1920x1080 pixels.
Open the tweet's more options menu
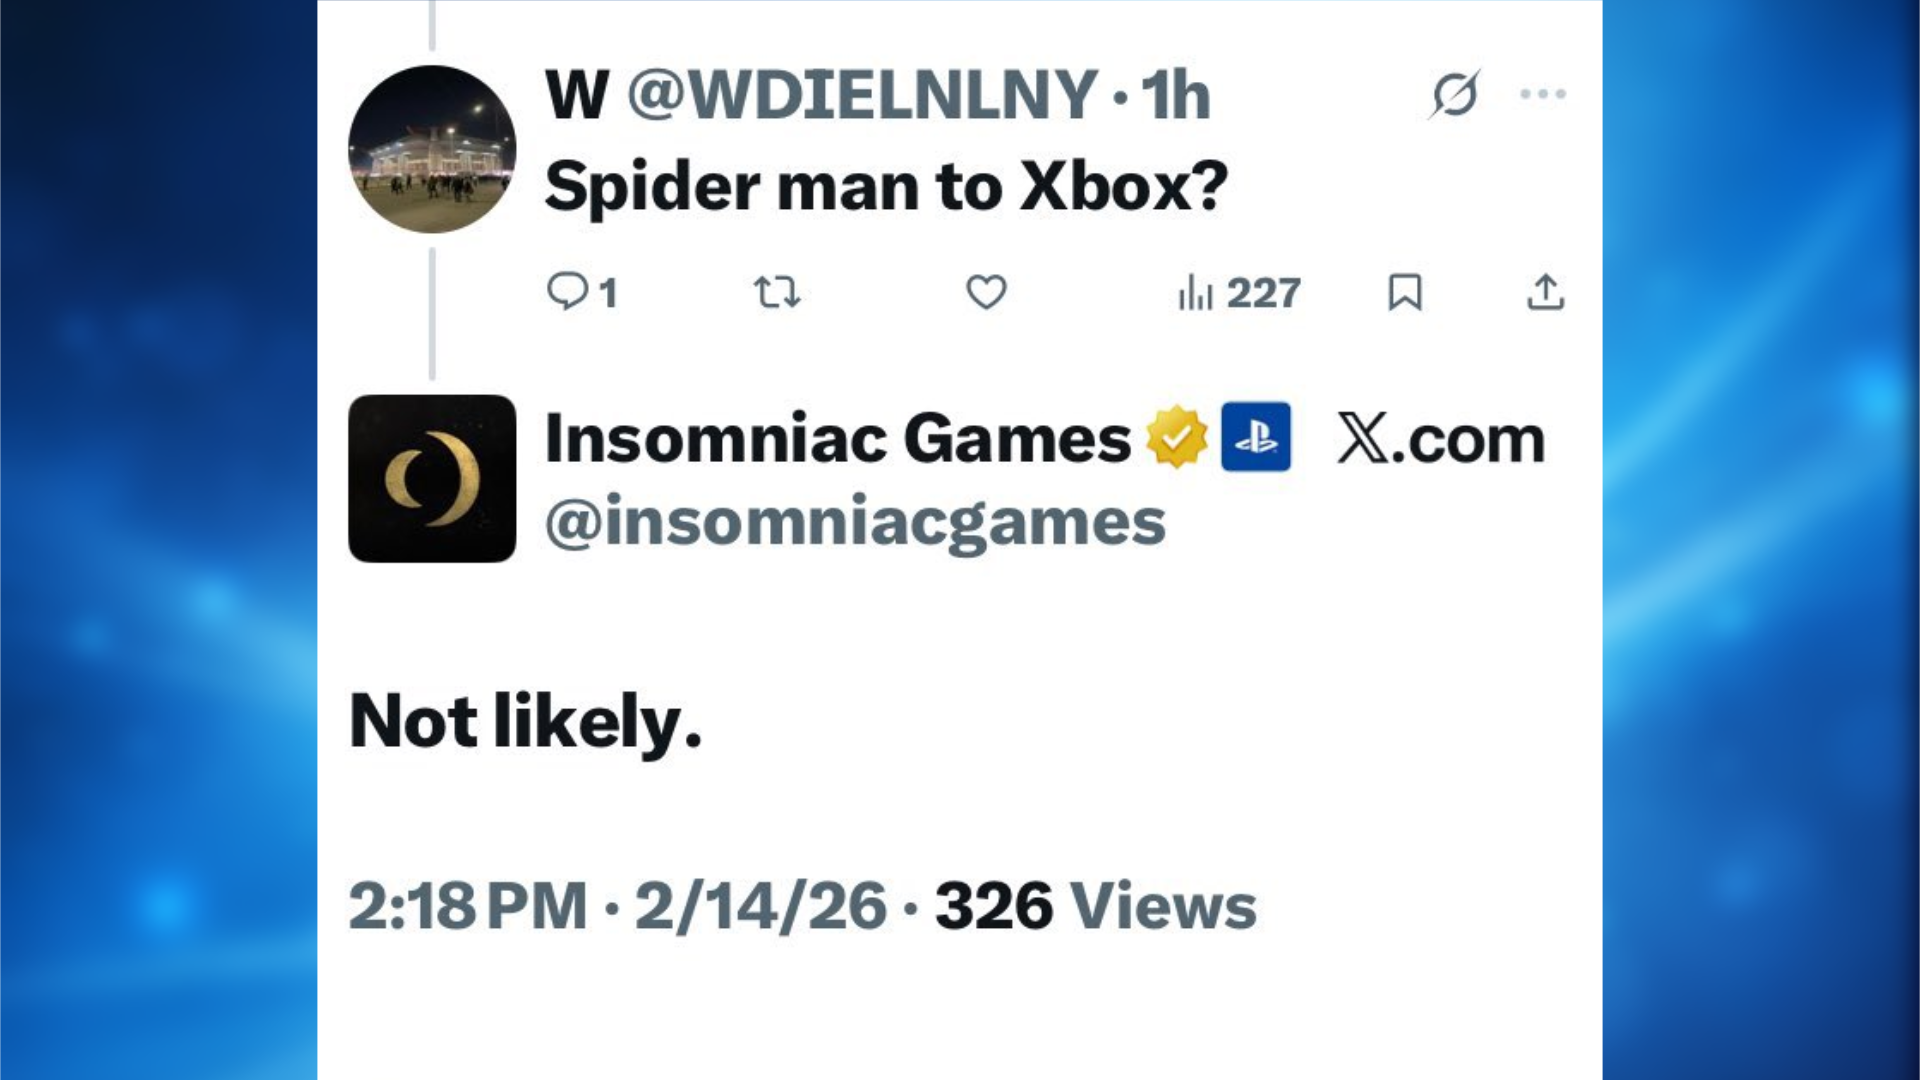[x=1544, y=93]
